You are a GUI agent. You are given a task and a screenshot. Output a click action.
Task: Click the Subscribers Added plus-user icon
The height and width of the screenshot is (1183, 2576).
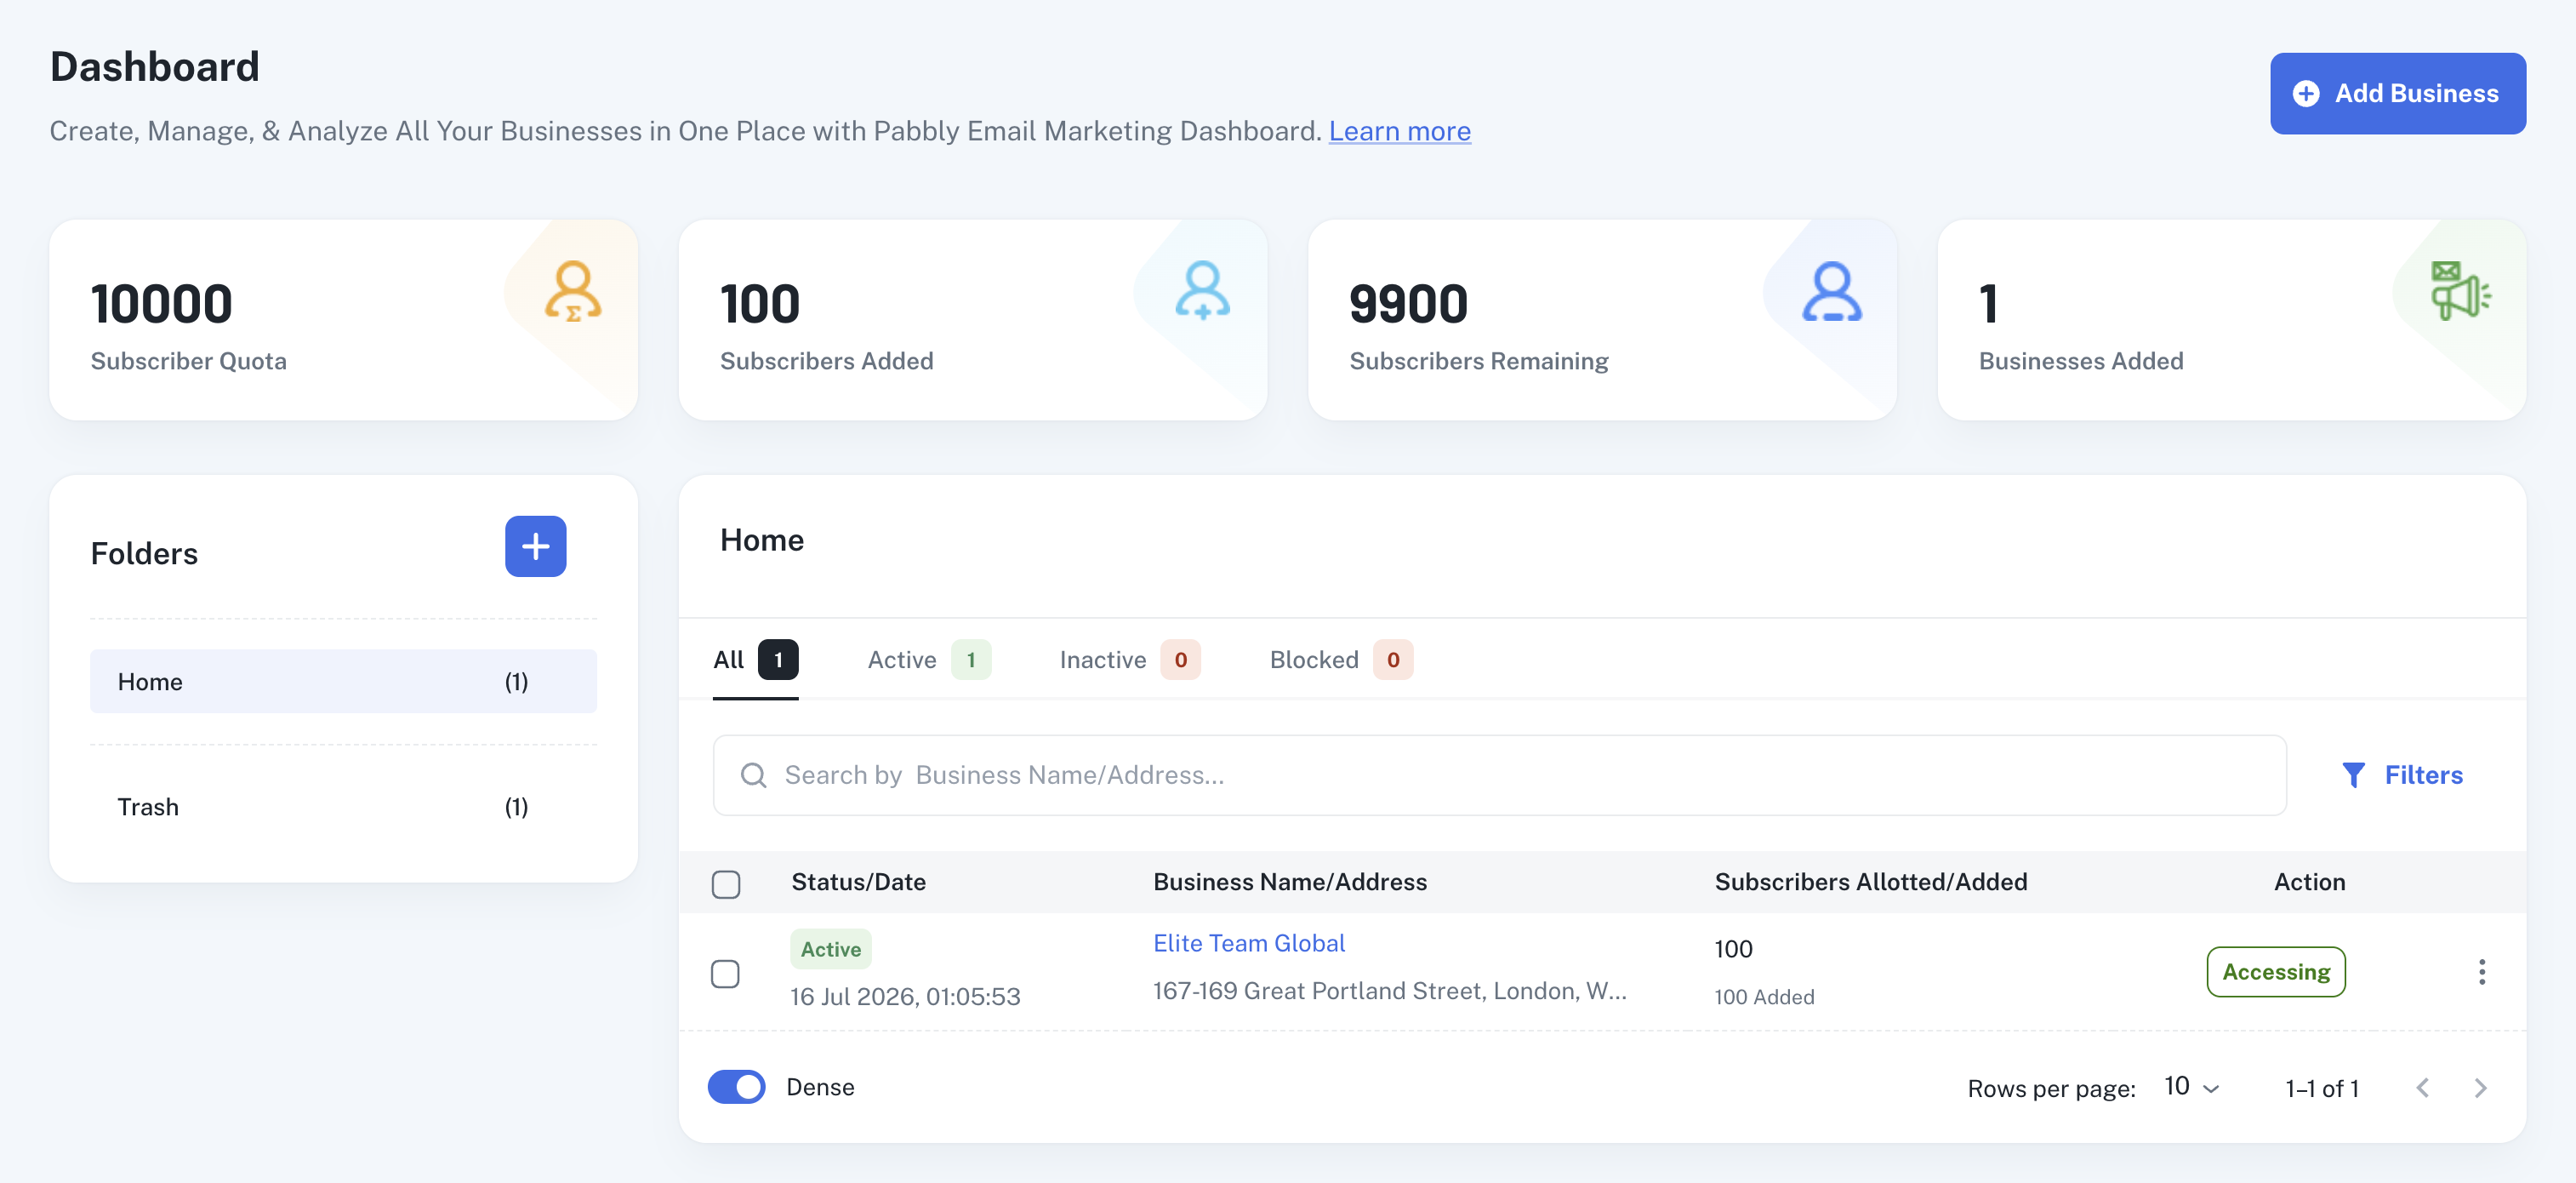coord(1202,291)
